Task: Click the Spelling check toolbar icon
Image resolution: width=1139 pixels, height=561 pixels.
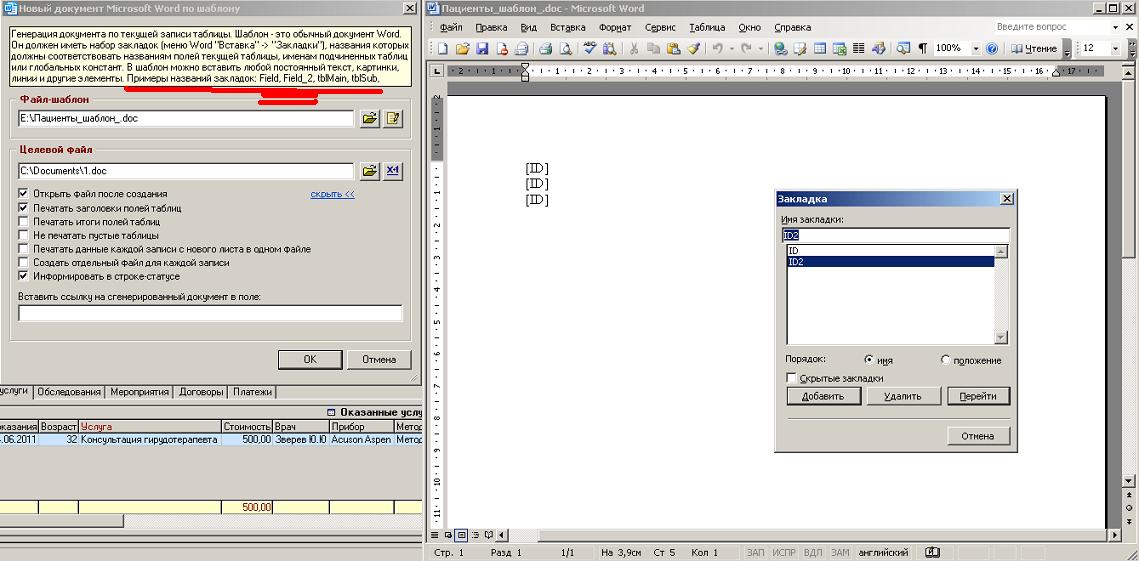Action: pyautogui.click(x=591, y=48)
